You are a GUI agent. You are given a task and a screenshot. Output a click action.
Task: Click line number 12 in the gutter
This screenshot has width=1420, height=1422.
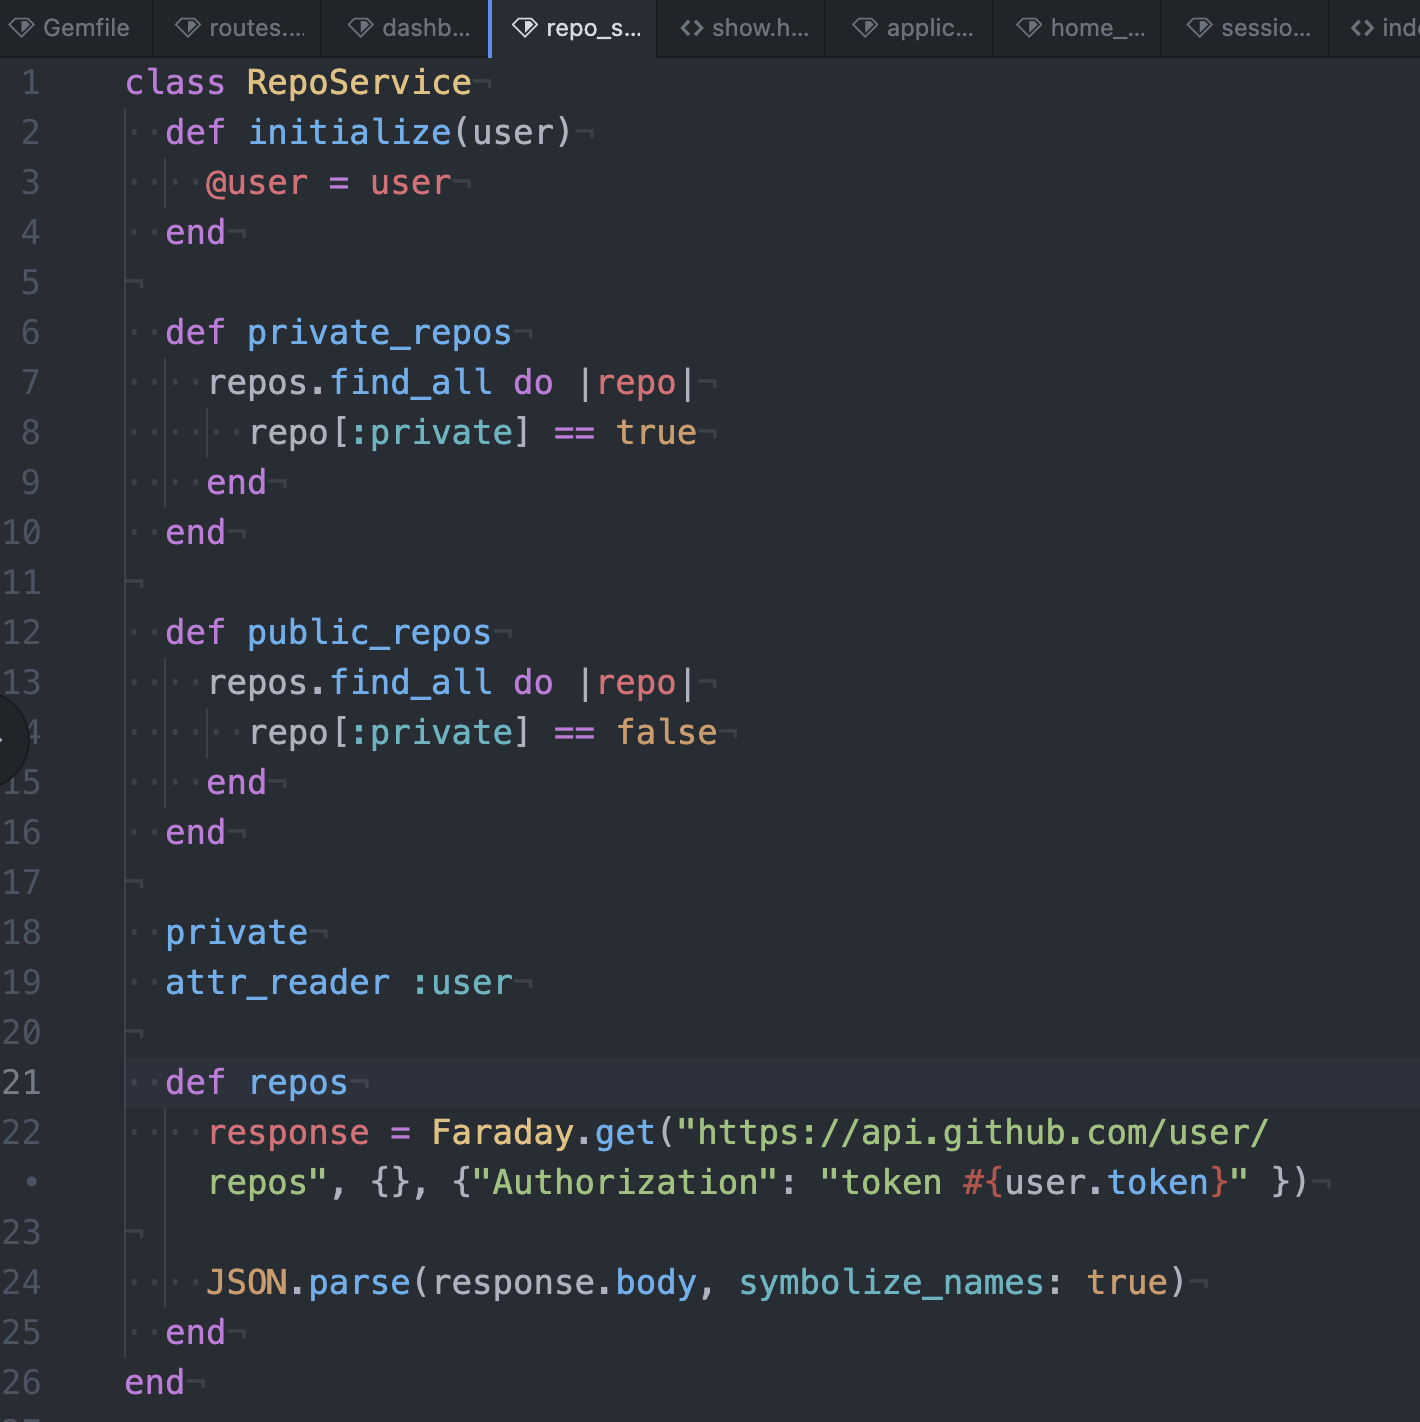[x=21, y=632]
